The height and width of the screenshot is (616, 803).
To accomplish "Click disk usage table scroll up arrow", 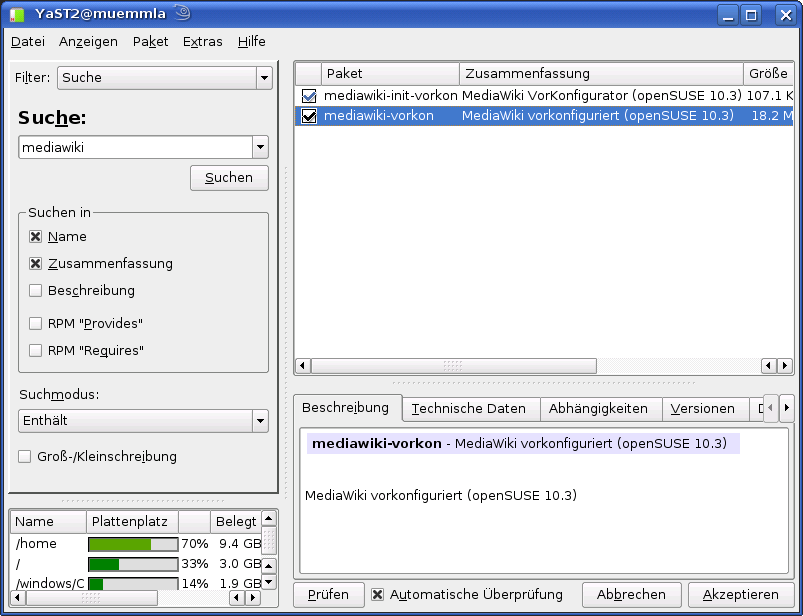I will (269, 518).
